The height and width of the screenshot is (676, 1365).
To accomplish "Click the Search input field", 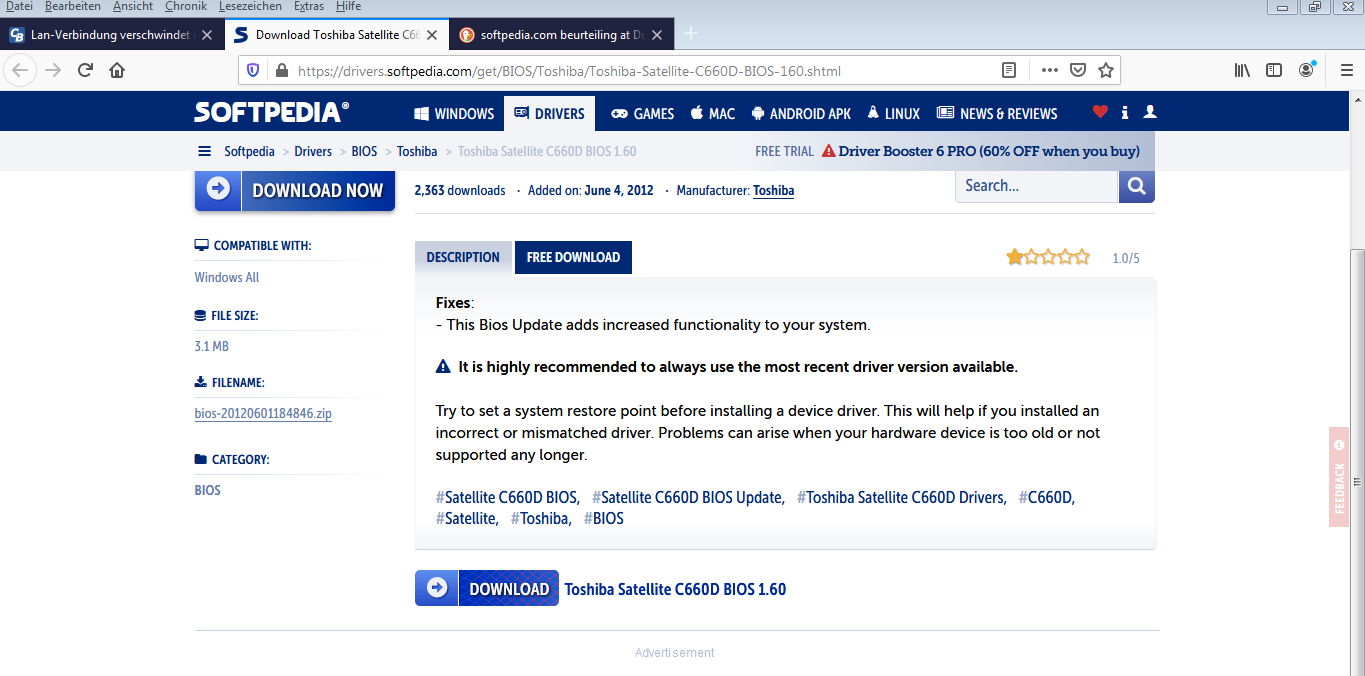I will click(x=1036, y=186).
